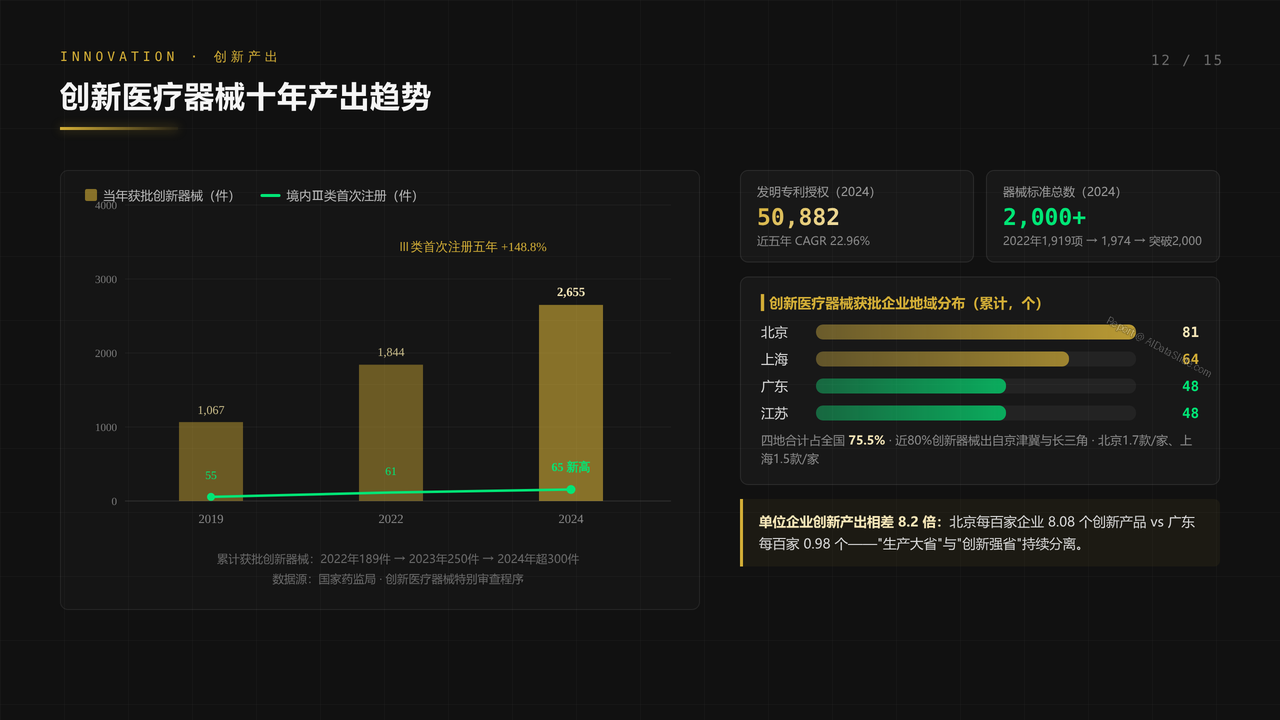Select the 2024 bar in the chart
This screenshot has width=1280, height=720.
[x=571, y=403]
